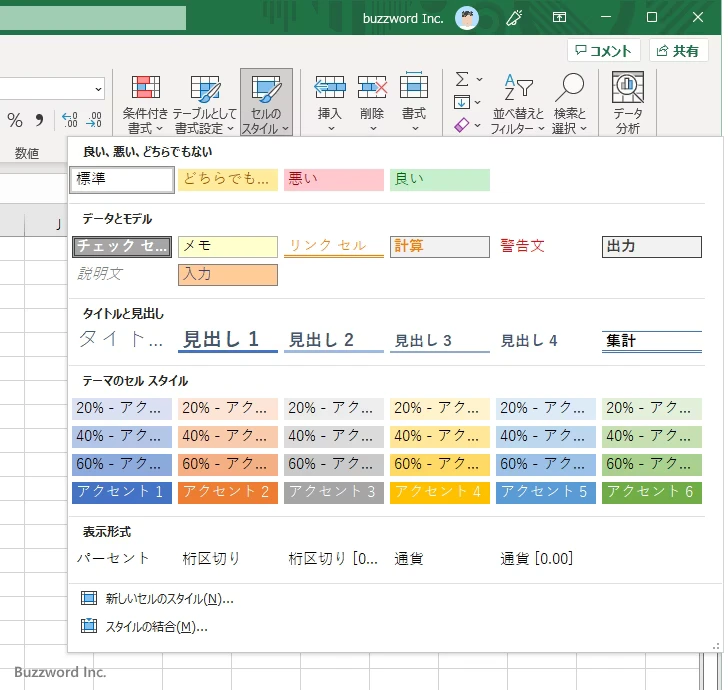Click the Share (共有) button
This screenshot has width=728, height=690.
678,50
